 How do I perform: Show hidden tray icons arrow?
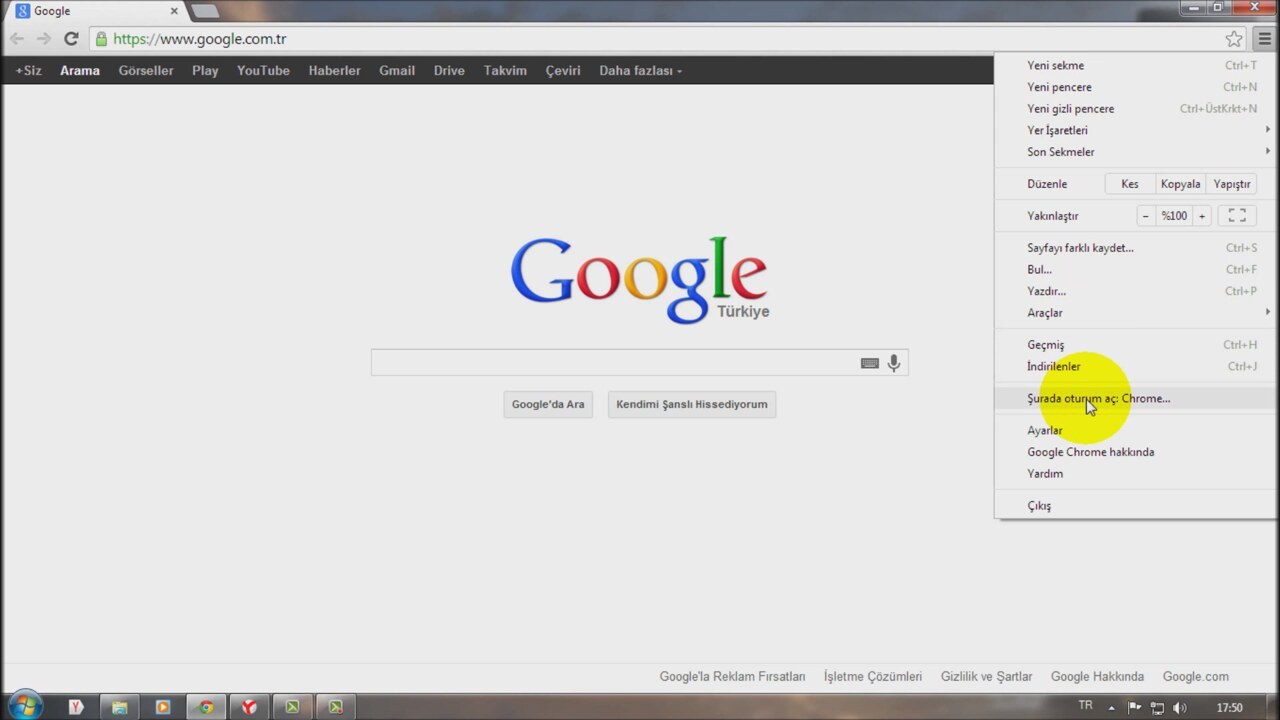point(1111,707)
